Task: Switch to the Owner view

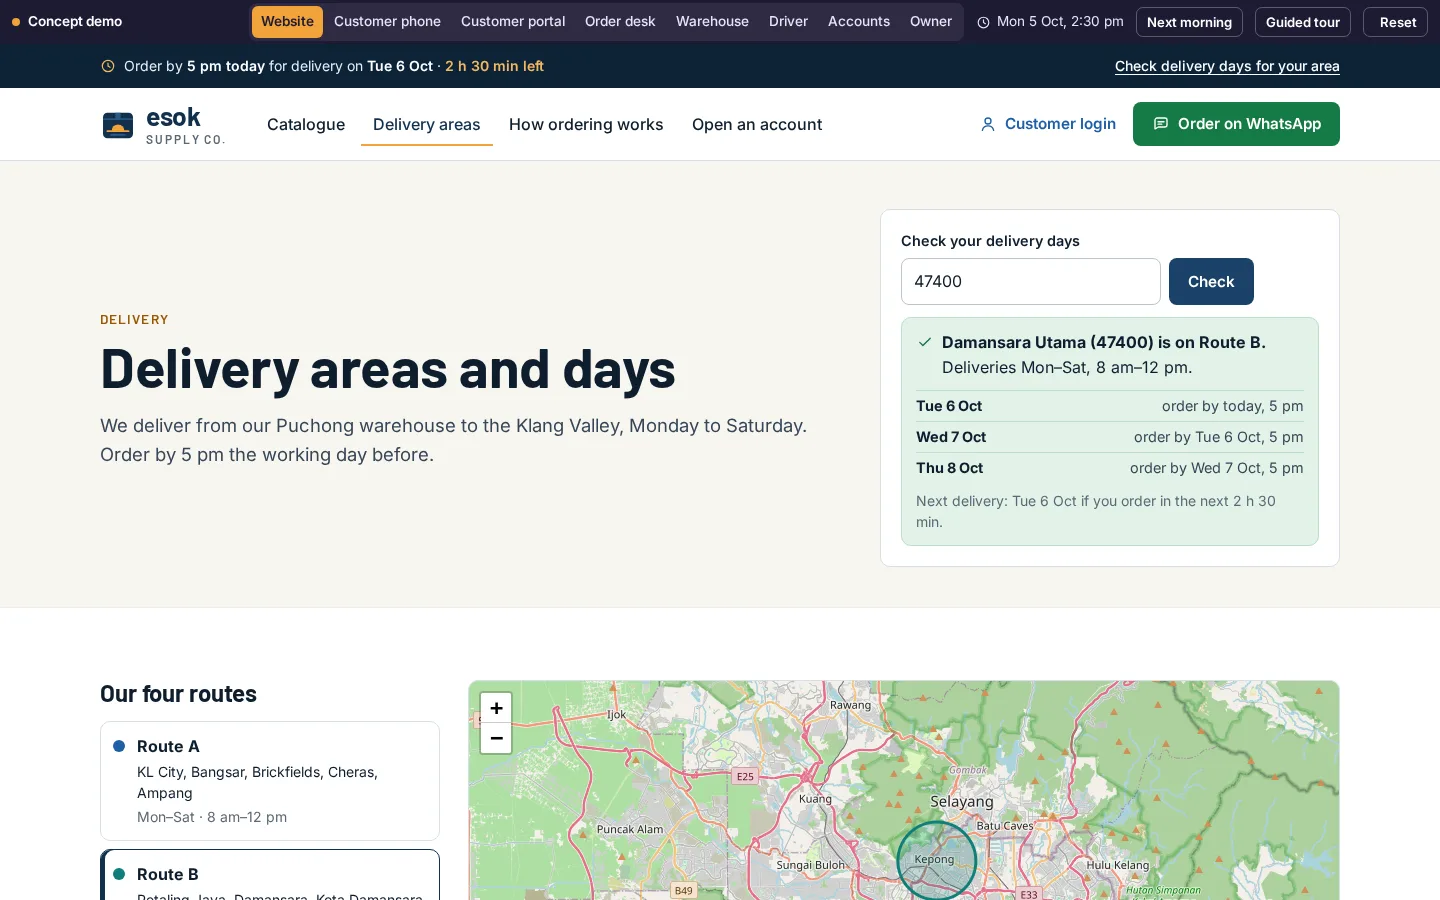Action: 931,22
